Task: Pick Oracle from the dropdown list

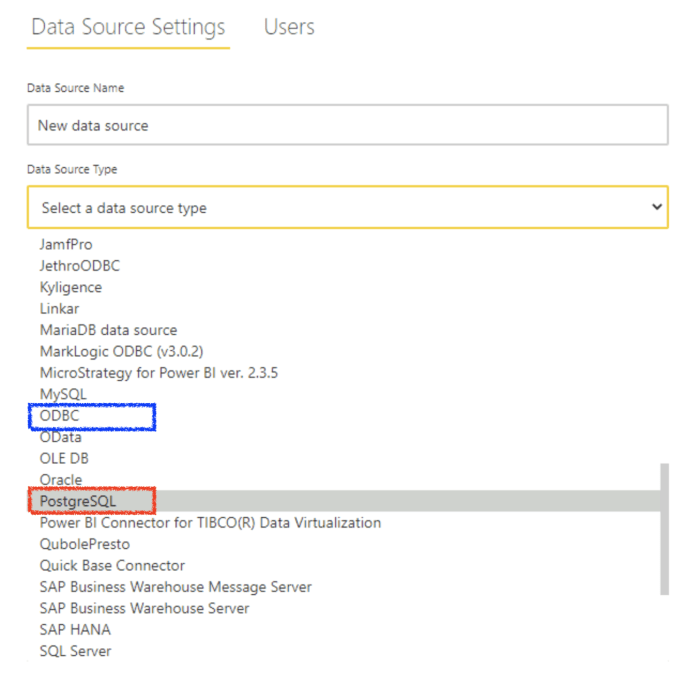Action: click(x=60, y=480)
